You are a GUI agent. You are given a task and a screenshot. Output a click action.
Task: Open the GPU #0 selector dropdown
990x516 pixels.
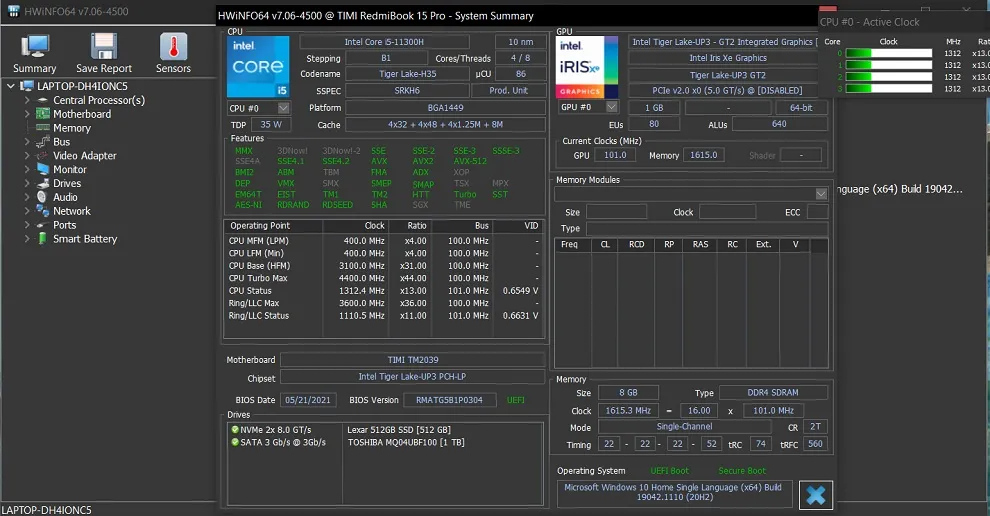click(611, 107)
